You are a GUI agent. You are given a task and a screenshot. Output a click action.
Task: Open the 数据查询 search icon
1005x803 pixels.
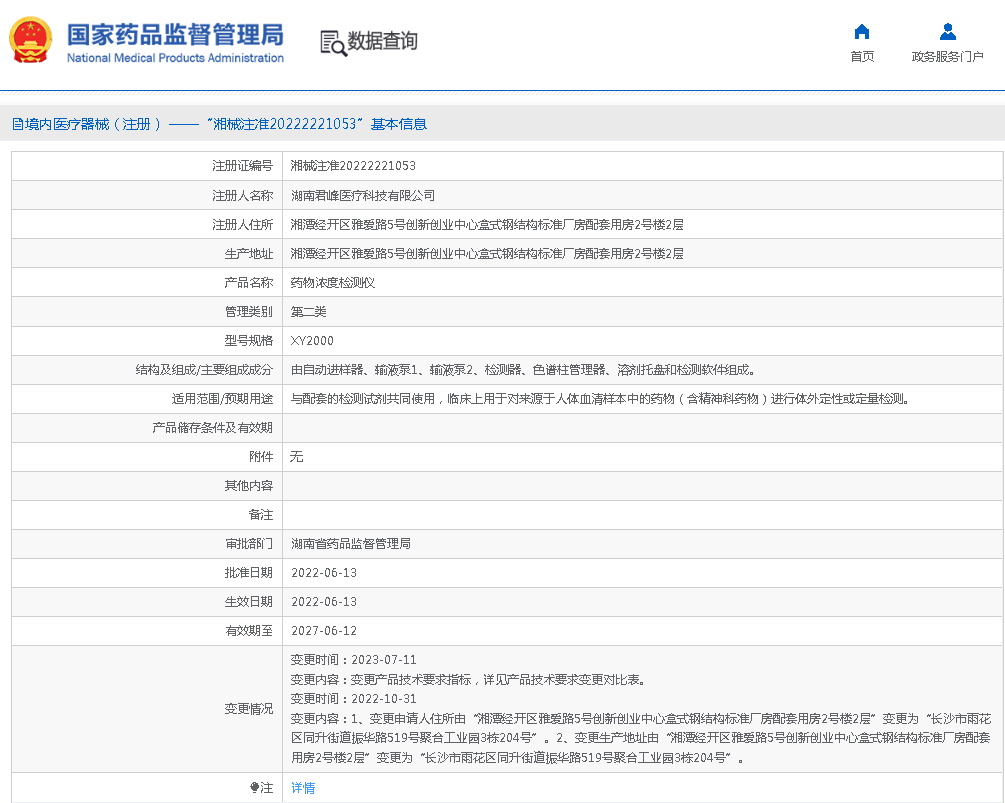[333, 42]
